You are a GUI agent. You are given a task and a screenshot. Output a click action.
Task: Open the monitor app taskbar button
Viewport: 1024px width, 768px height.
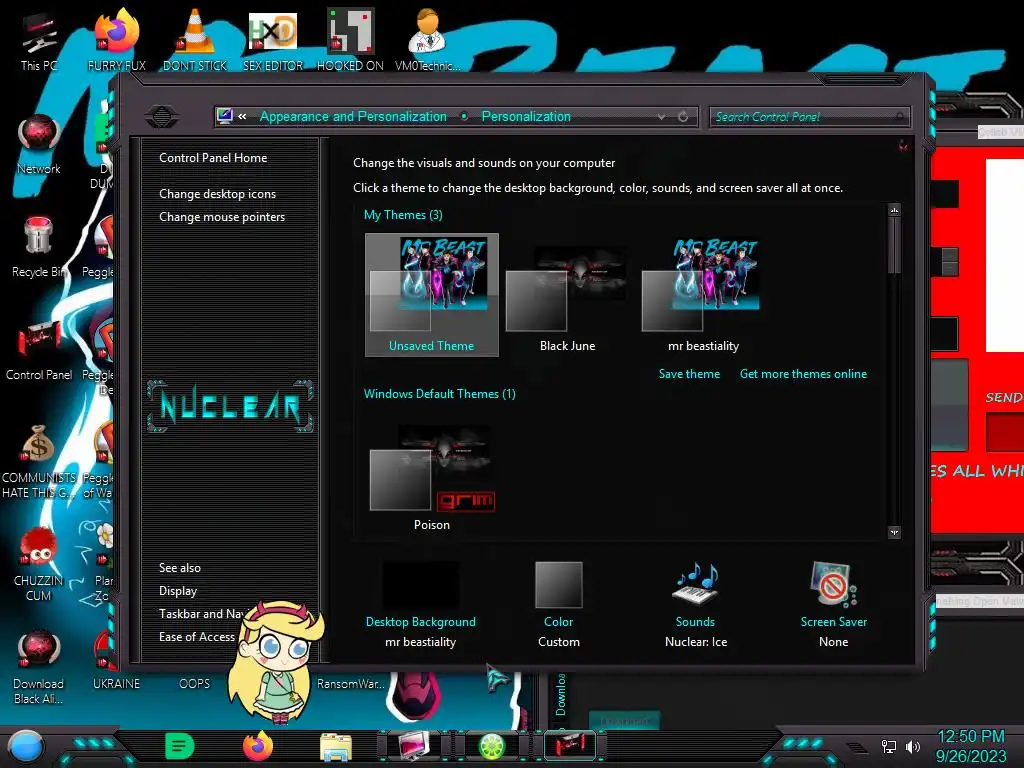click(x=413, y=746)
